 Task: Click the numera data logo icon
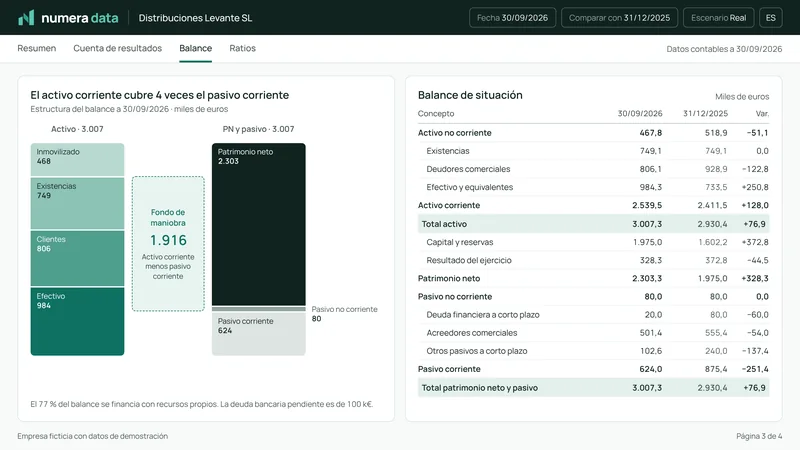click(x=26, y=18)
